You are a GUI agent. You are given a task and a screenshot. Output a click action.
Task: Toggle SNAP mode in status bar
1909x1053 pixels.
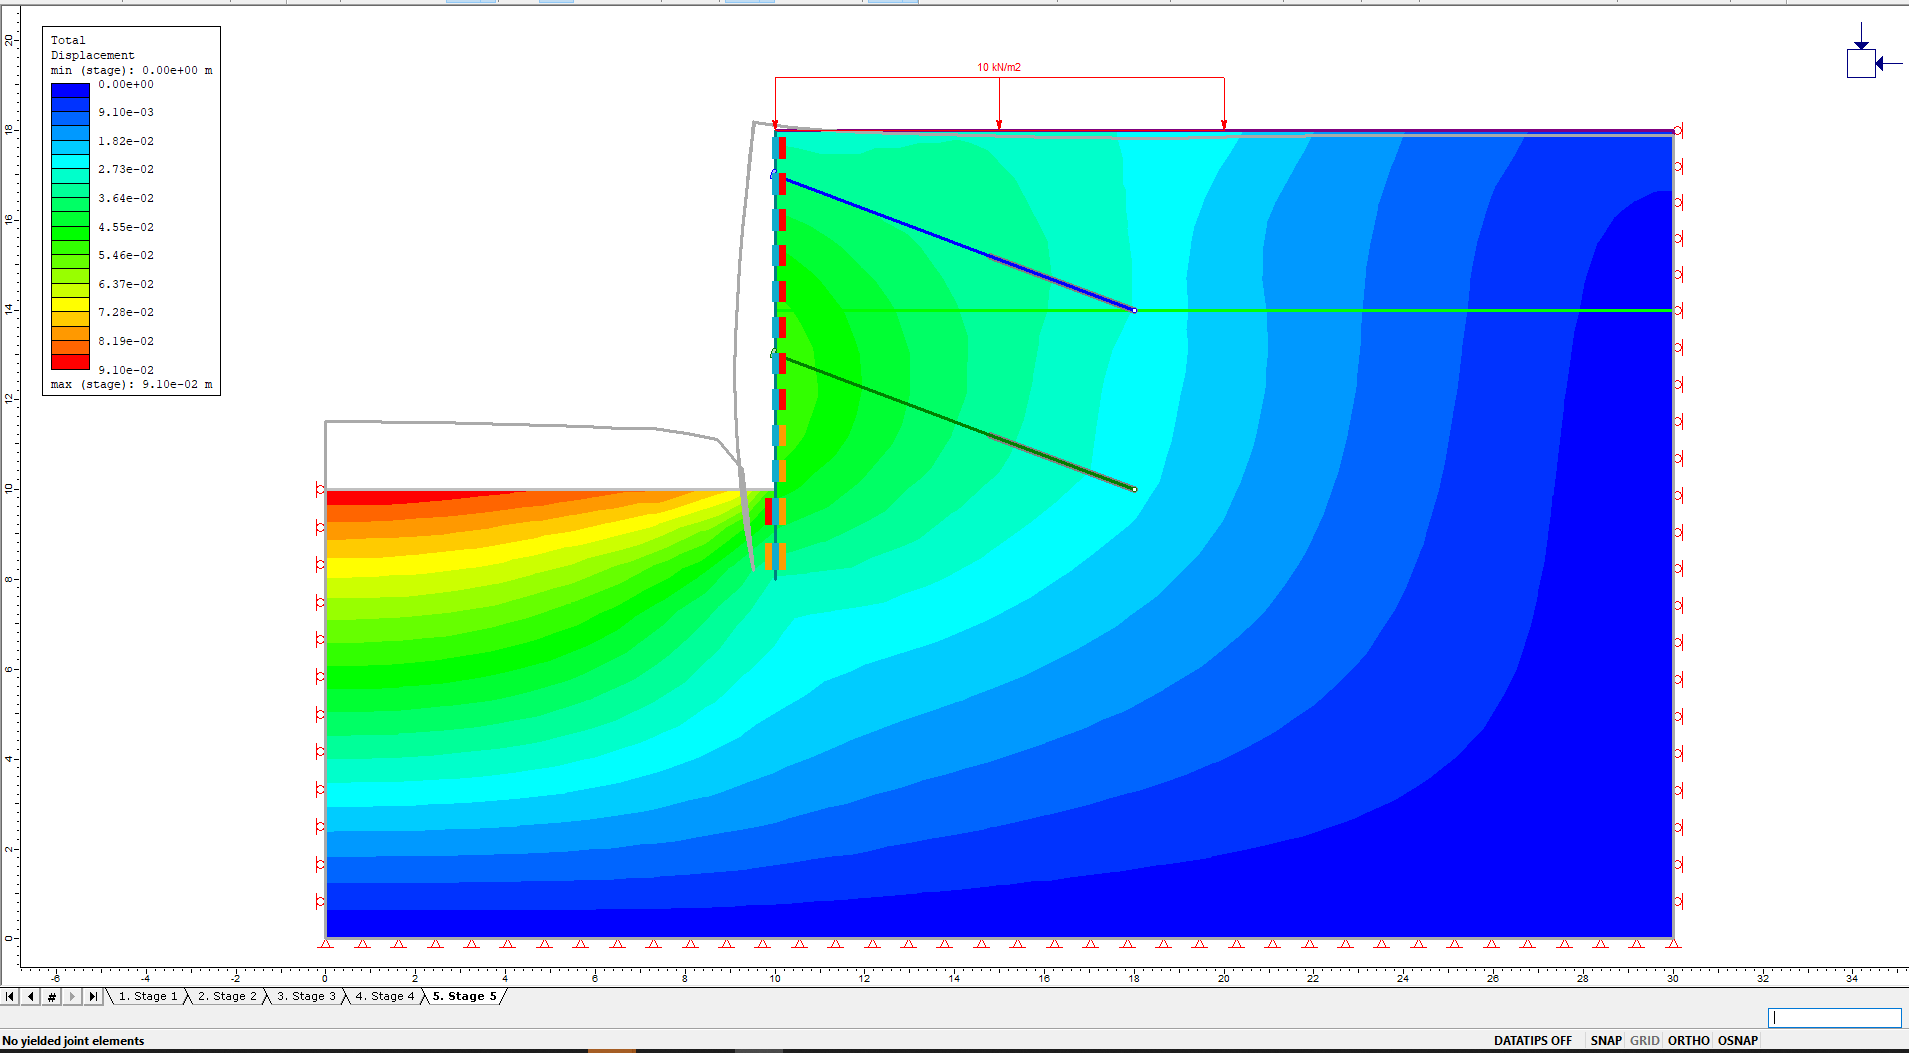pos(1606,1040)
